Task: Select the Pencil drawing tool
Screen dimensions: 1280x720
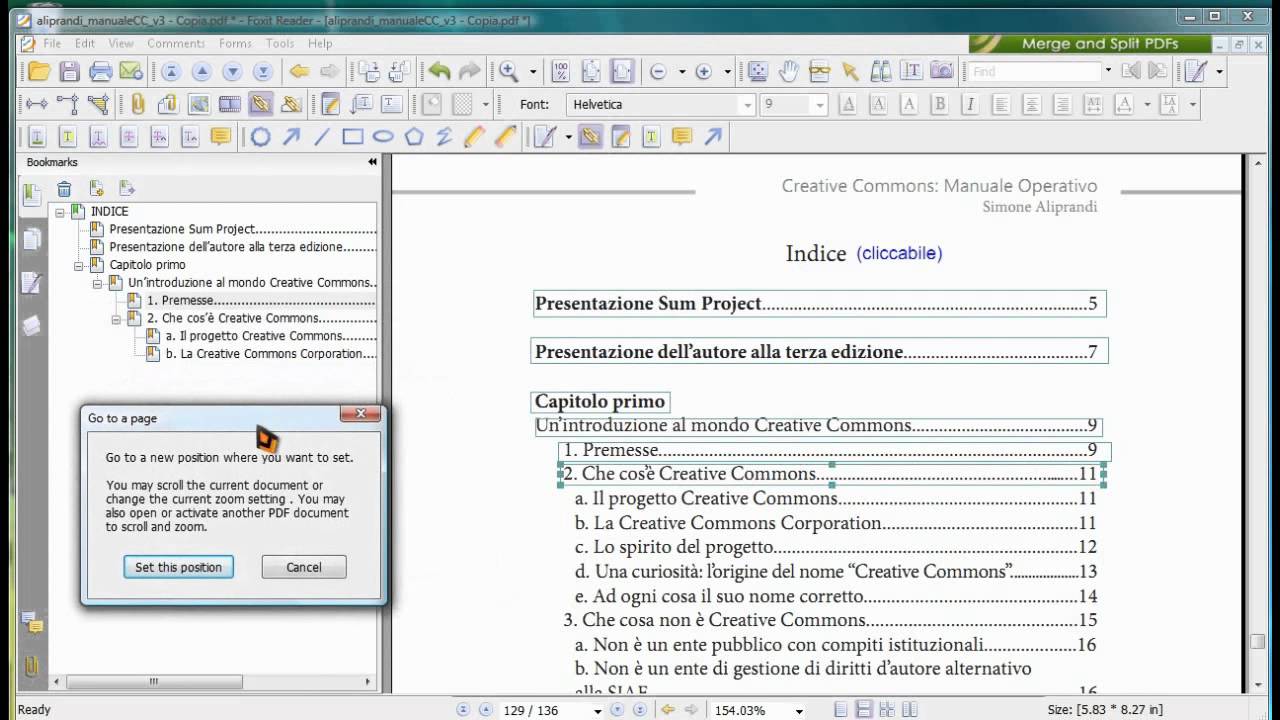Action: [x=475, y=137]
